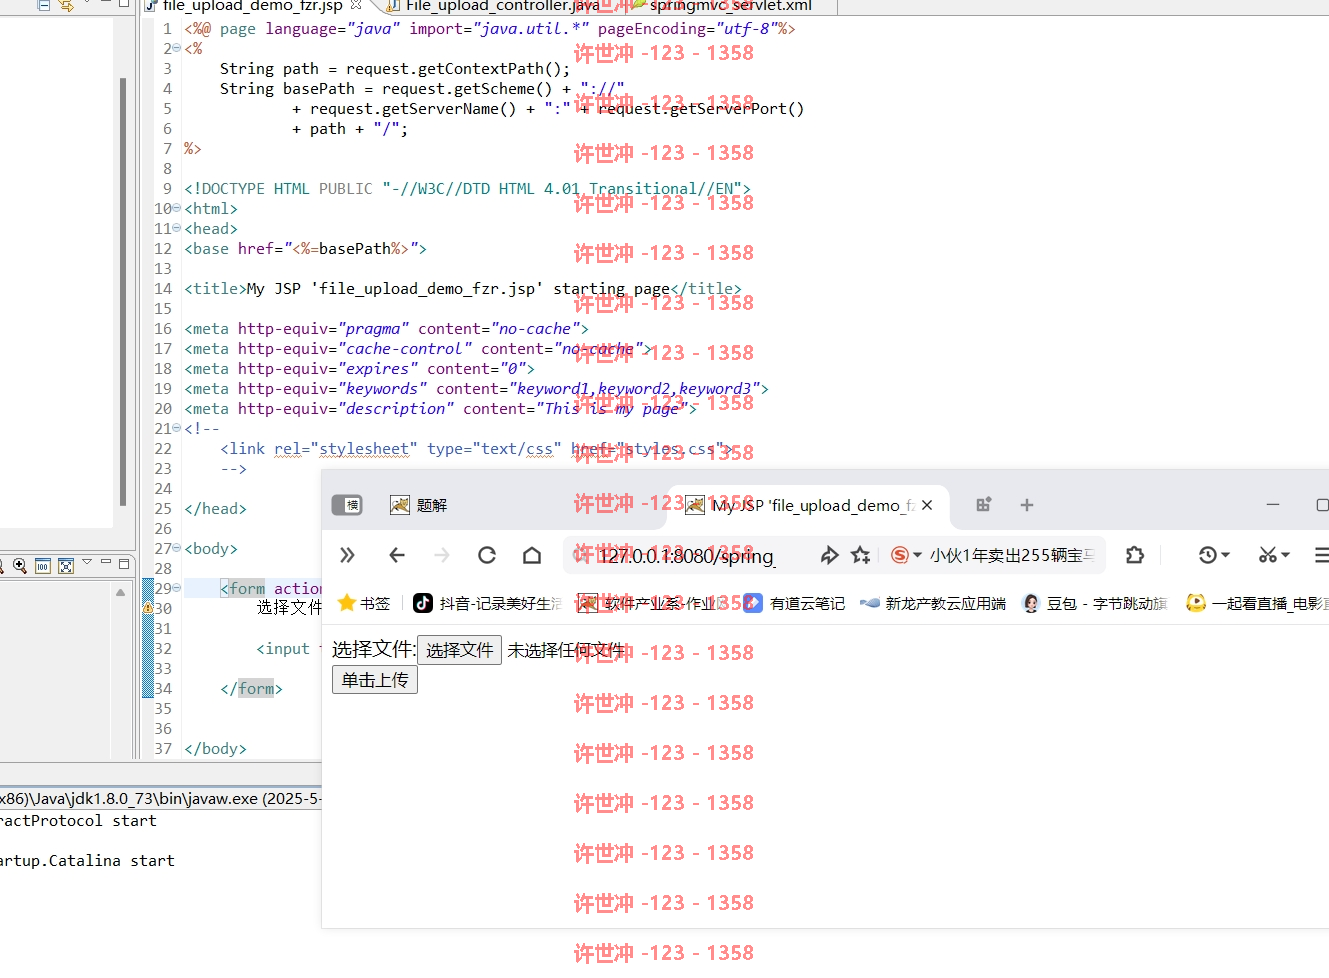Reload the browser page

pos(487,555)
